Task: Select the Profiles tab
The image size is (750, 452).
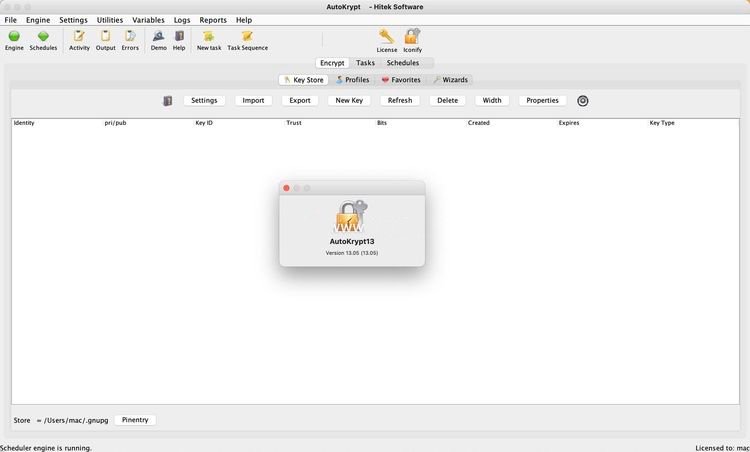Action: [x=352, y=80]
